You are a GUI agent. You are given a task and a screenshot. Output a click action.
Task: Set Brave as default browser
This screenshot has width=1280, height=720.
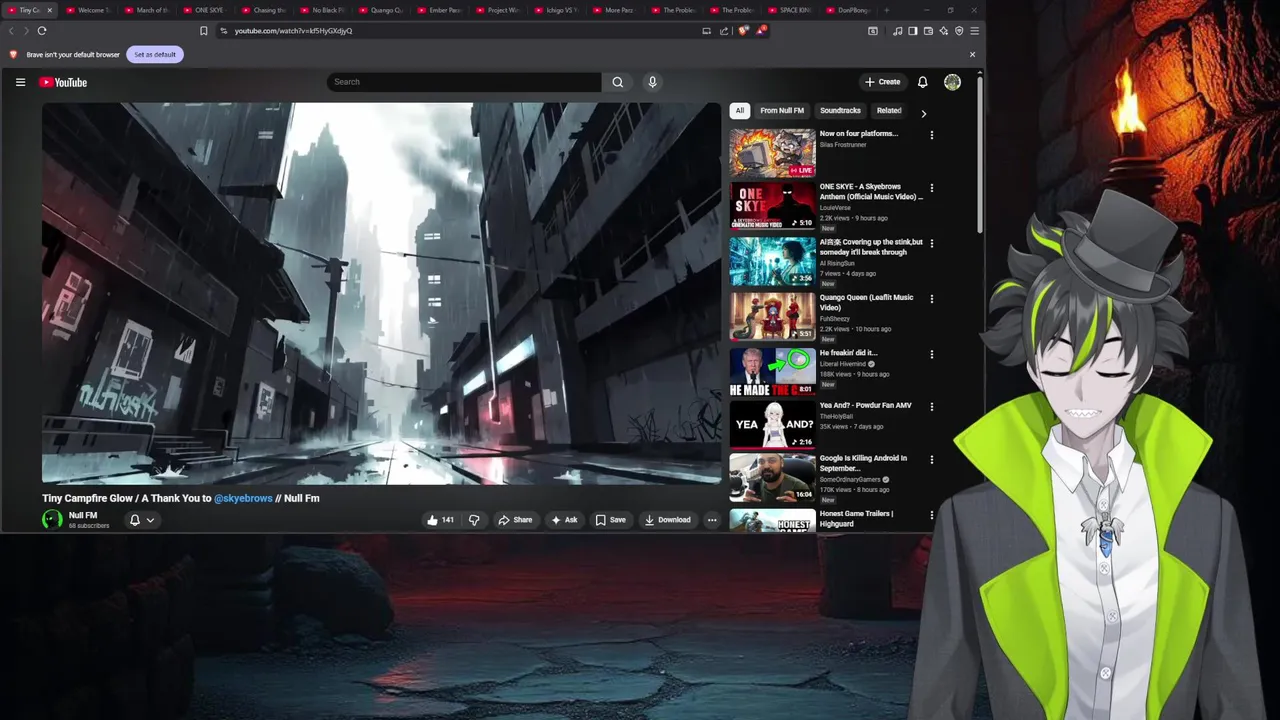155,54
